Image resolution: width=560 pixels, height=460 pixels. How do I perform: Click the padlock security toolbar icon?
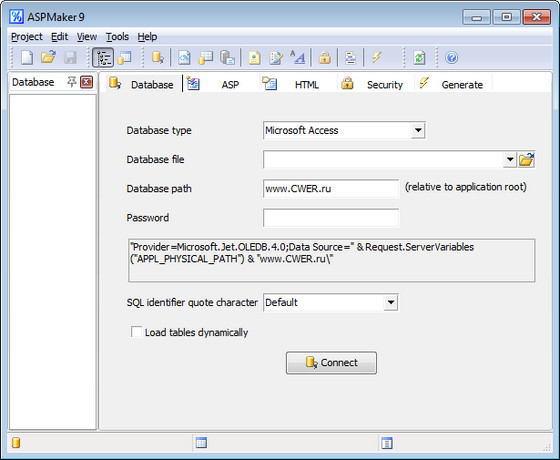[324, 58]
